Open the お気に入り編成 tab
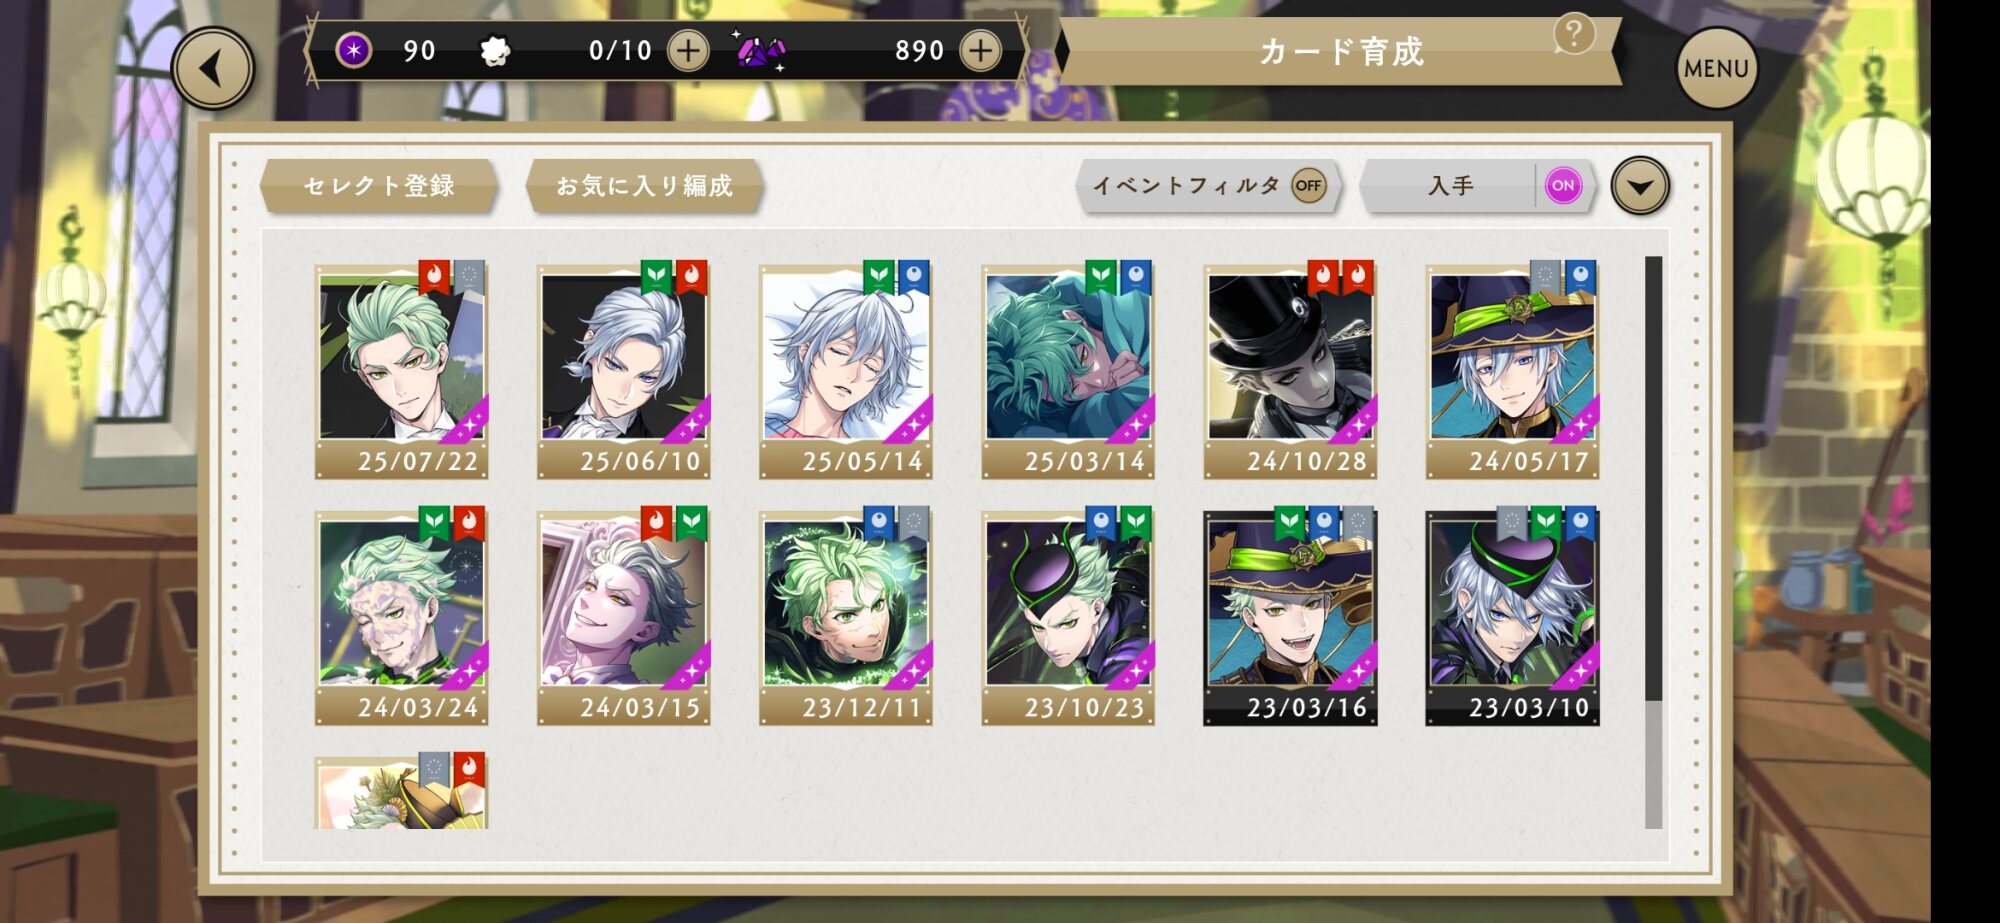2000x923 pixels. pyautogui.click(x=644, y=186)
